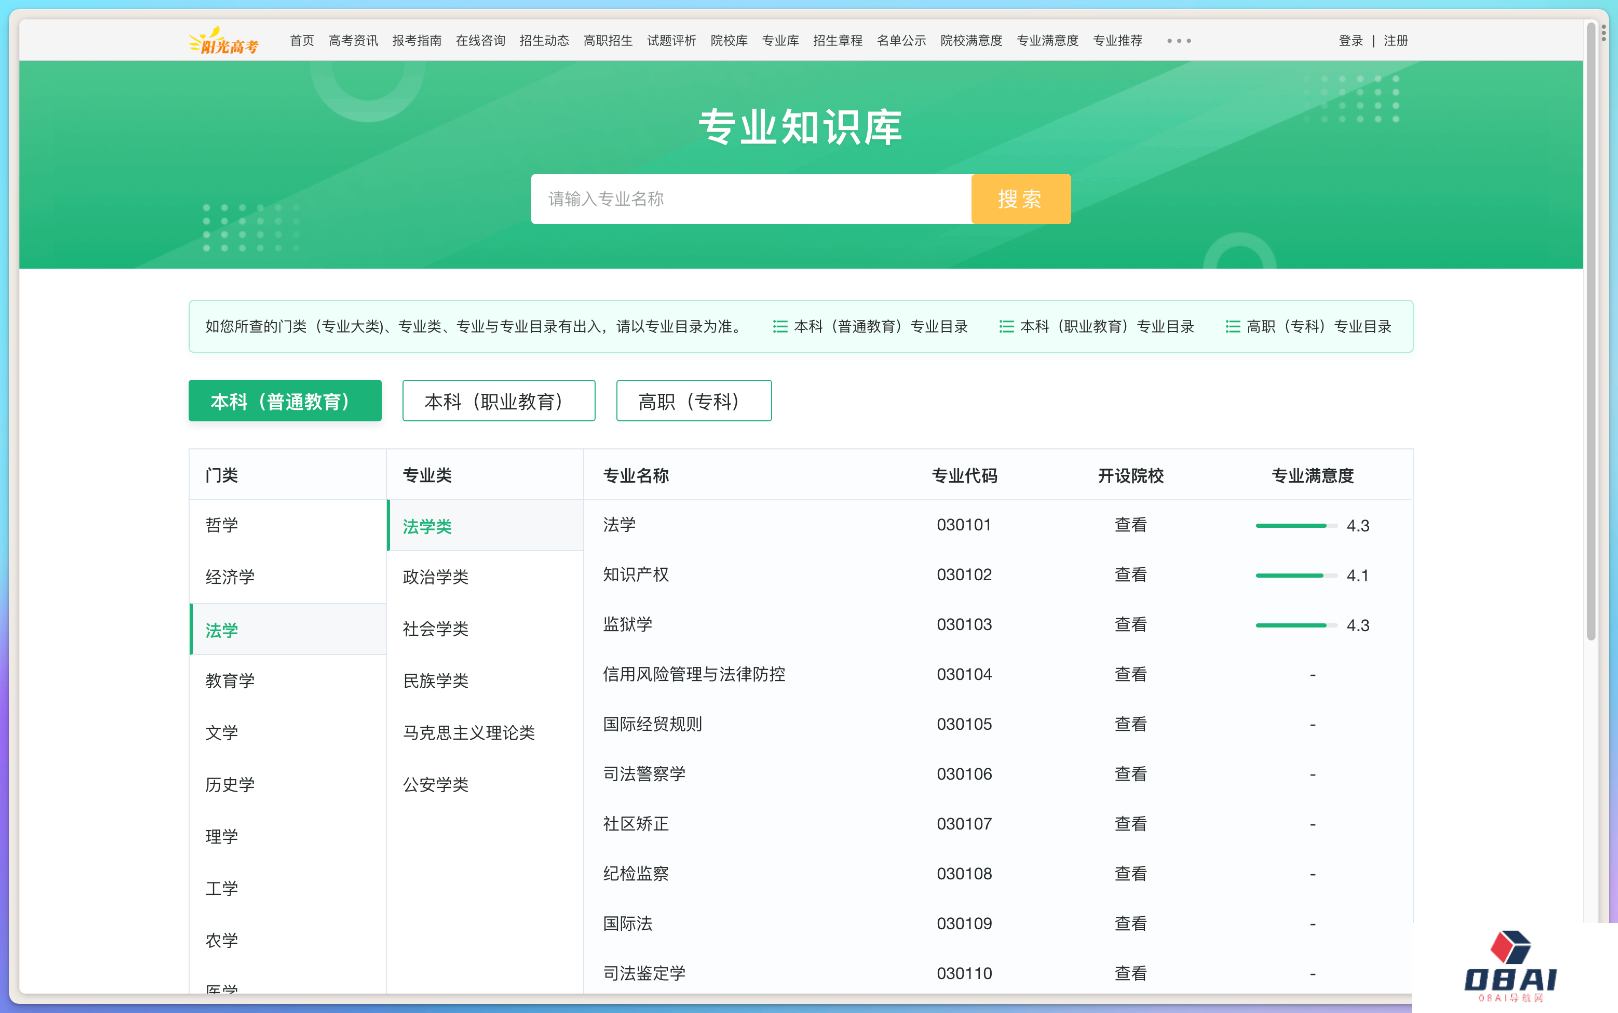1618x1013 pixels.
Task: Click 查看 for 法学 030101
Action: [1131, 525]
